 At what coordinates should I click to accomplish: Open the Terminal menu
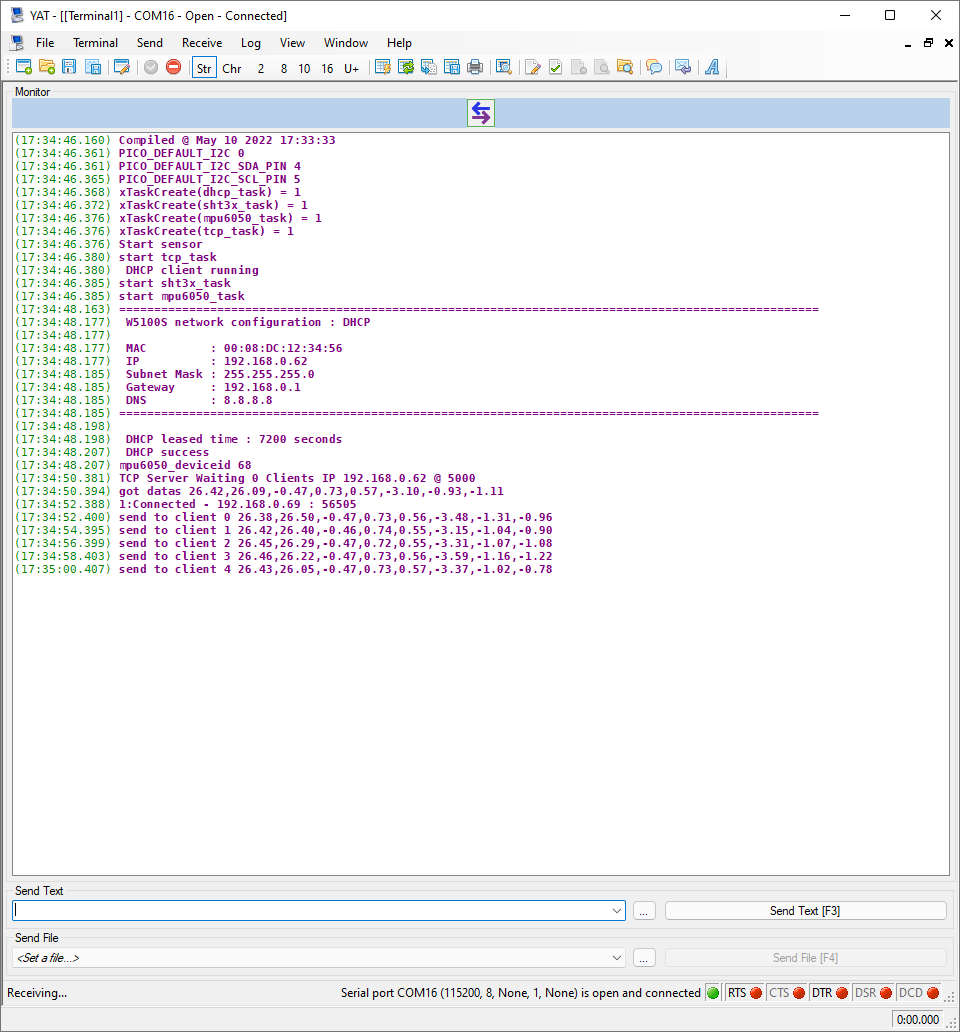coord(95,43)
